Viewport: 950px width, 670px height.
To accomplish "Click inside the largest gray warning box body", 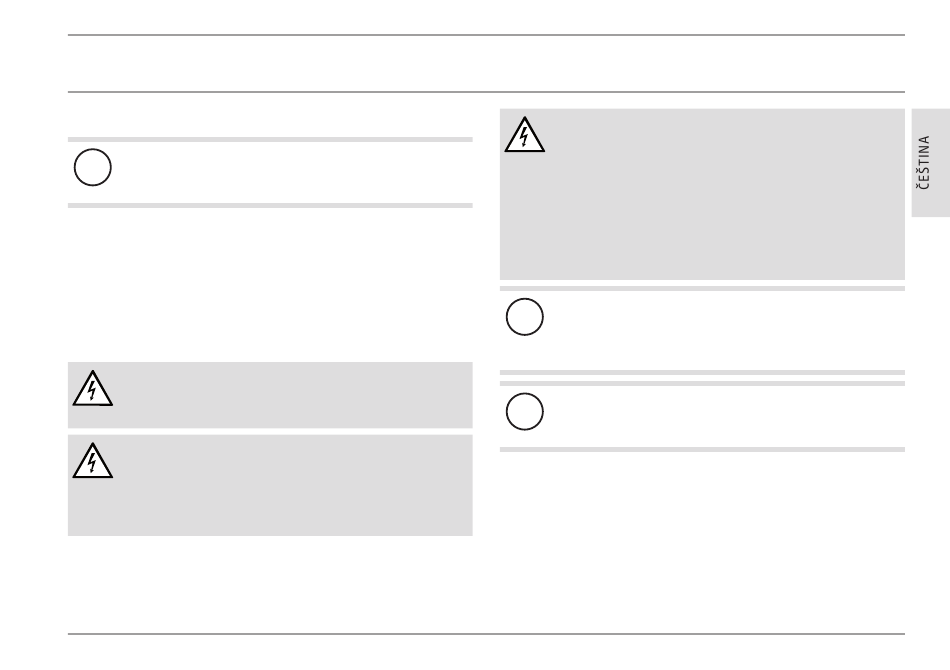I will pos(702,194).
